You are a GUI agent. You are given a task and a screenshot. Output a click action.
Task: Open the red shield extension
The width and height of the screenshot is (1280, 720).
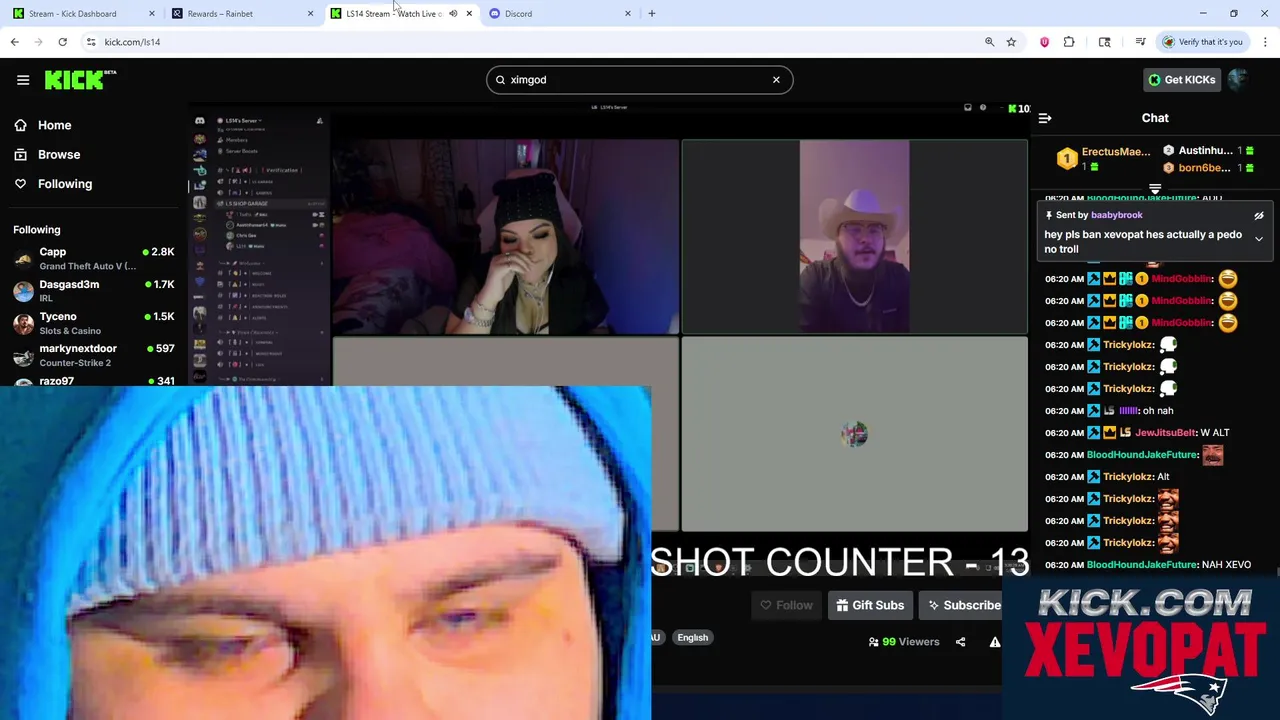(x=1044, y=42)
